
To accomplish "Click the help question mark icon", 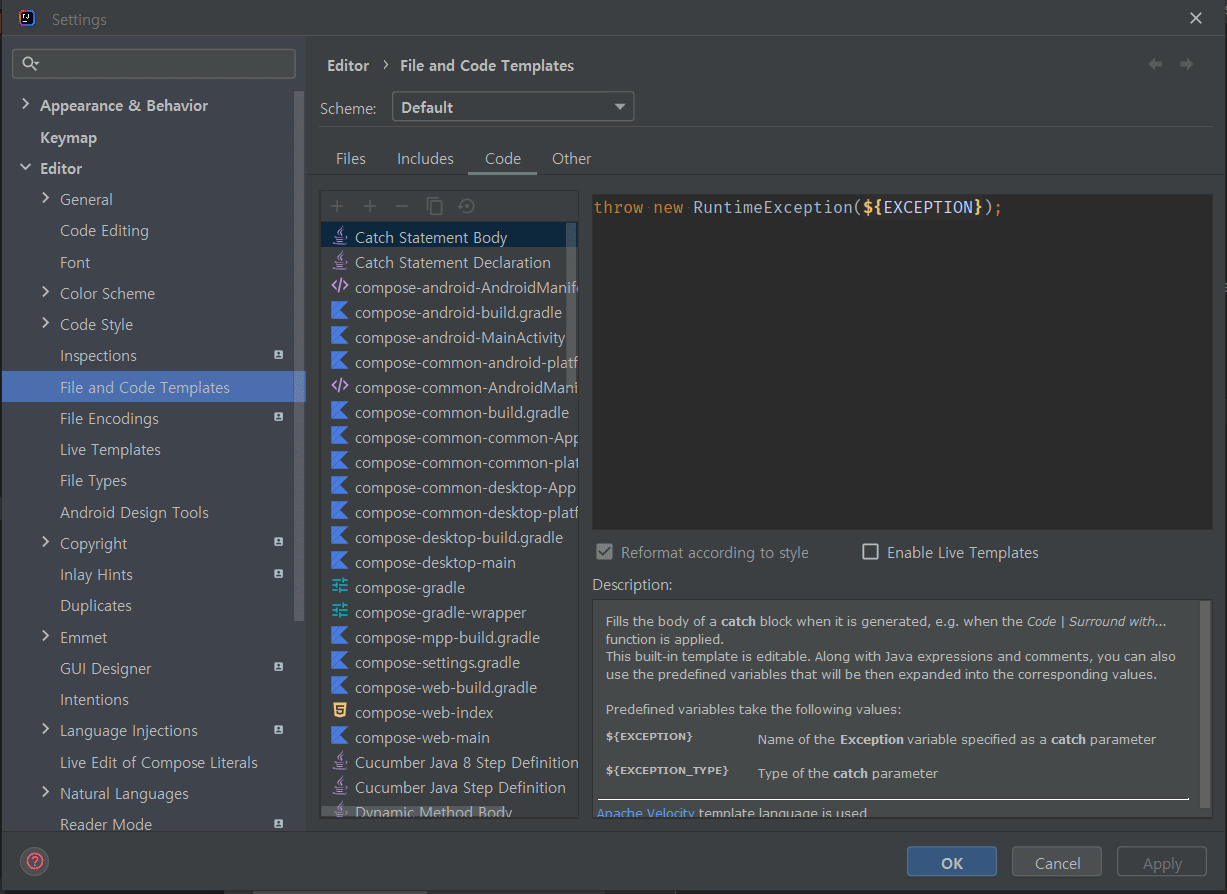I will (35, 861).
